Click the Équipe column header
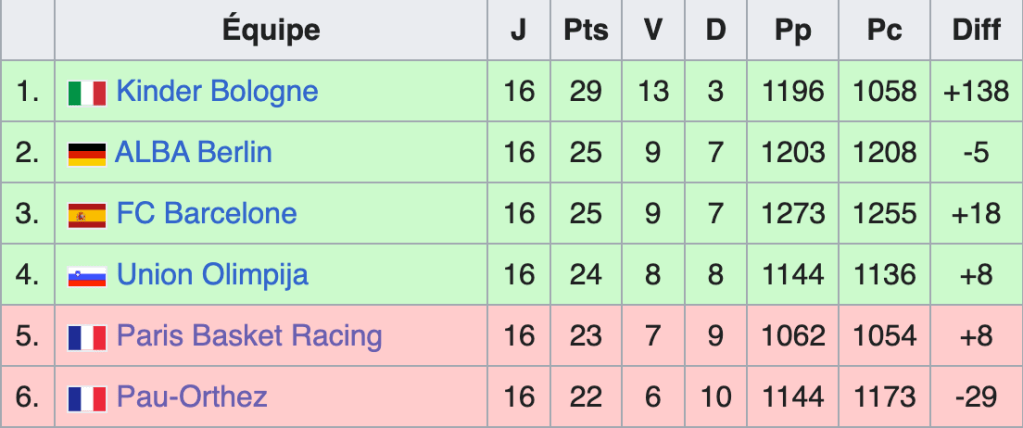Viewport: 1023px width, 428px height. pos(271,30)
